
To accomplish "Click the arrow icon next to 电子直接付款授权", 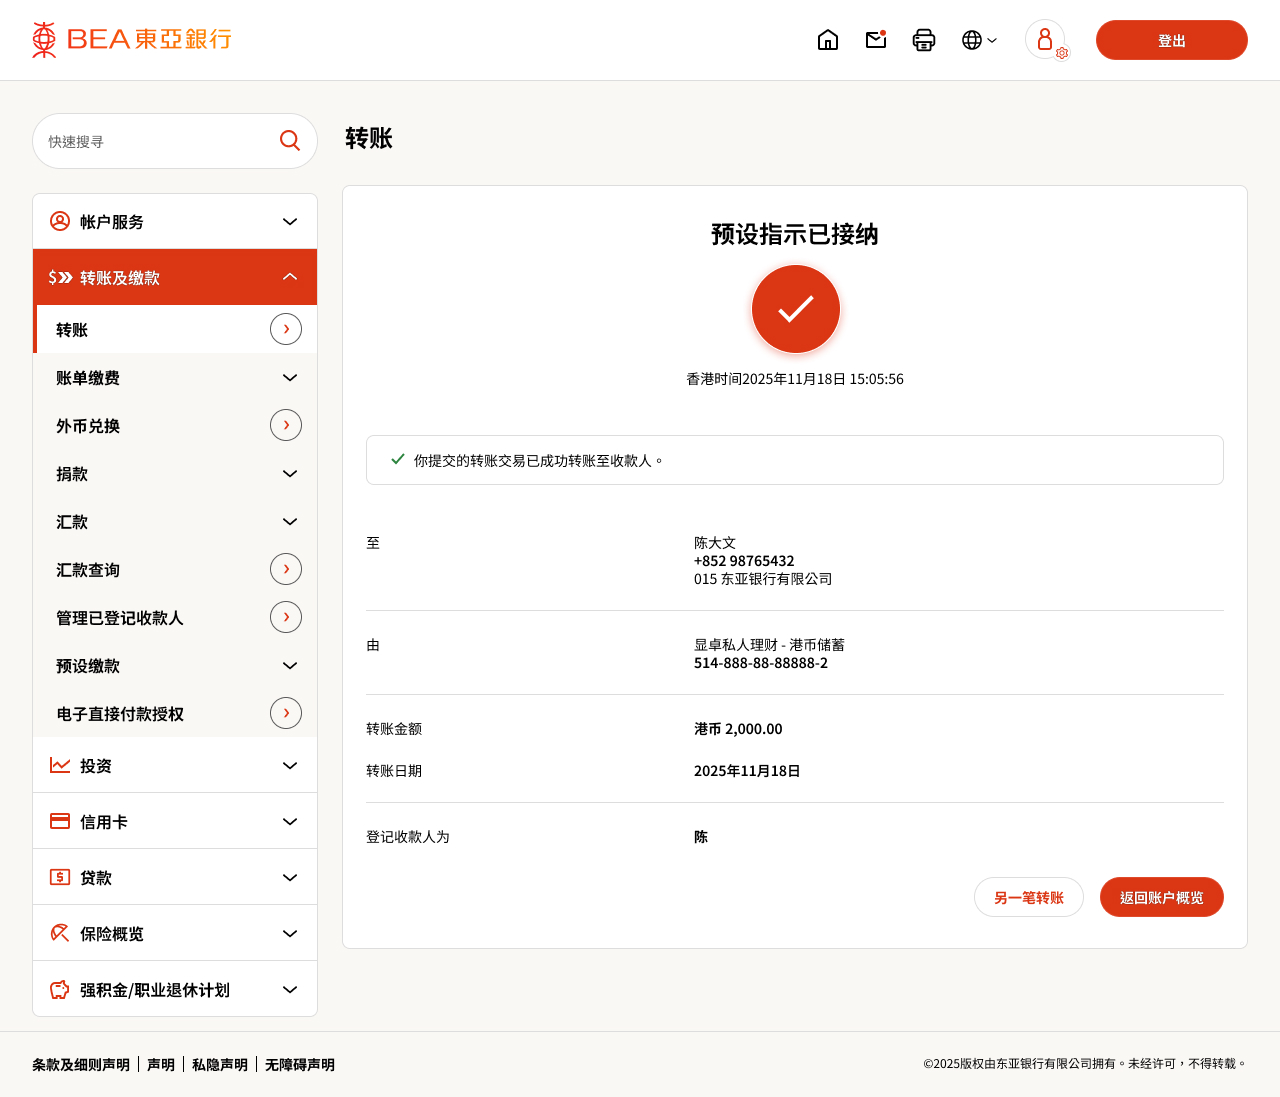I will tap(287, 713).
